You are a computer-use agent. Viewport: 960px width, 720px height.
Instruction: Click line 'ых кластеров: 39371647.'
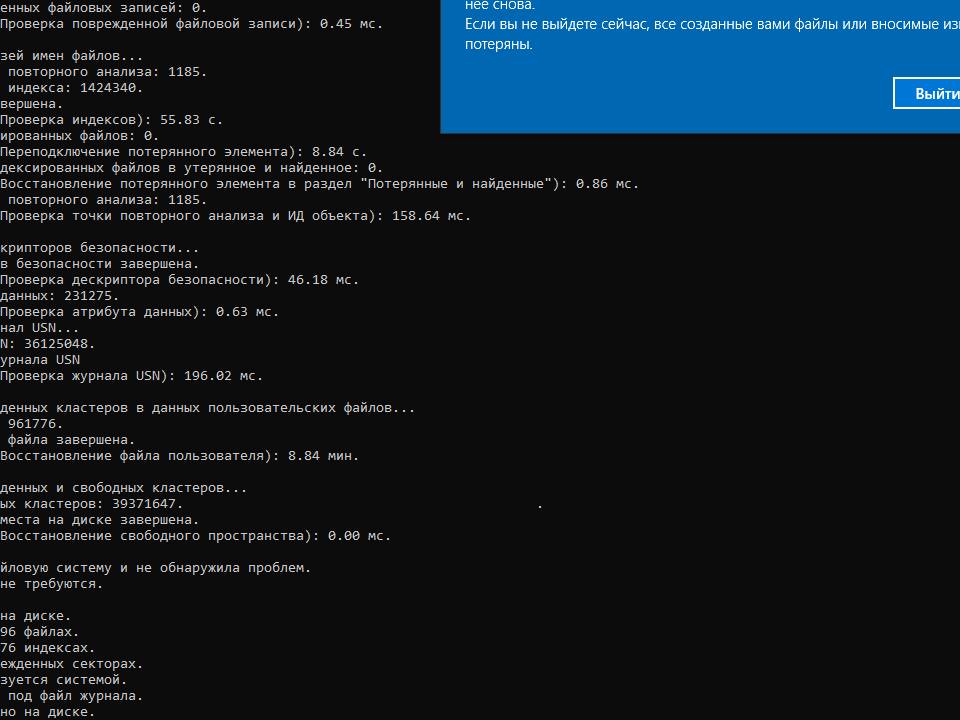[91, 504]
